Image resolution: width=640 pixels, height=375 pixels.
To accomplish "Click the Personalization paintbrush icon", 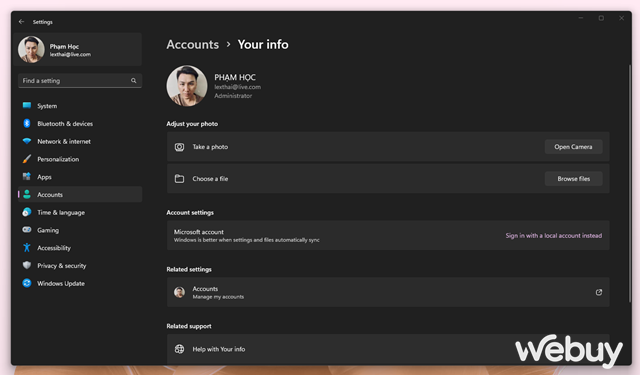I will pyautogui.click(x=27, y=159).
